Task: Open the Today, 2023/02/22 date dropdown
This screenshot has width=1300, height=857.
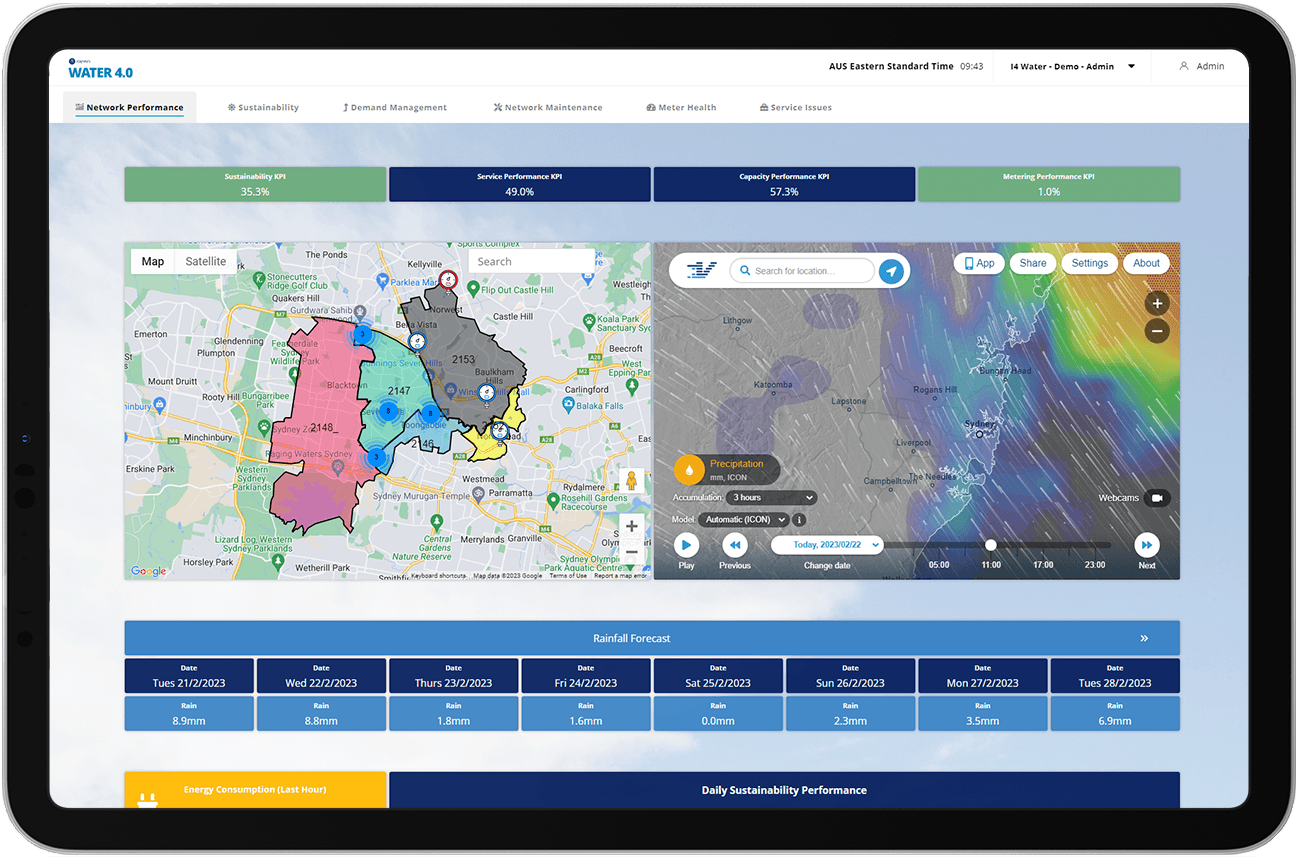Action: coord(827,545)
